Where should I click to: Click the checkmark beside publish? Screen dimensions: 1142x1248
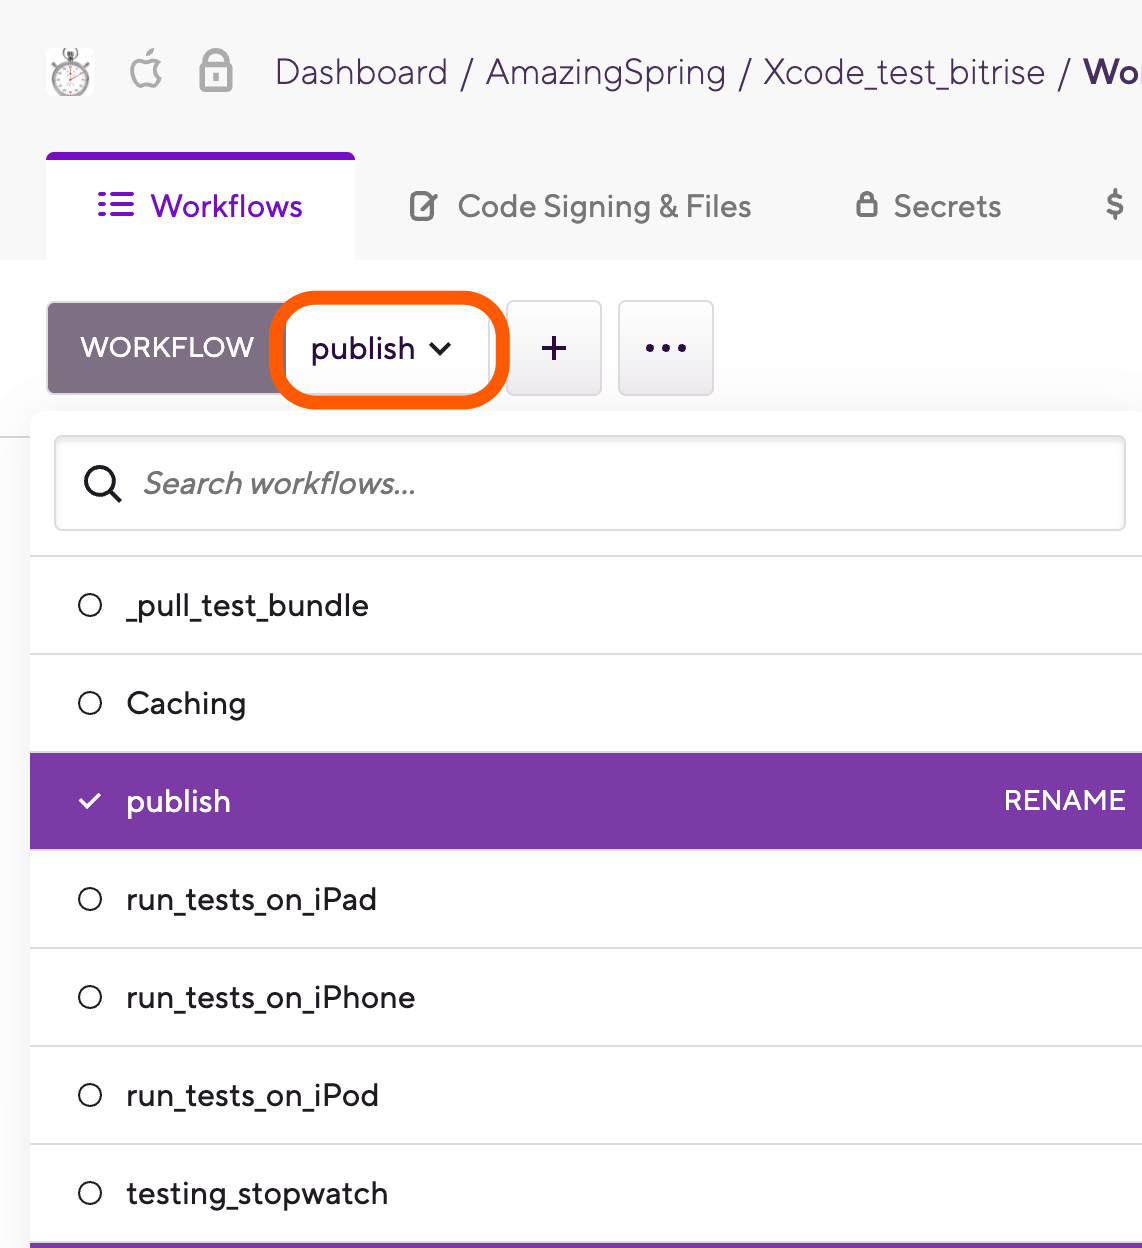90,800
